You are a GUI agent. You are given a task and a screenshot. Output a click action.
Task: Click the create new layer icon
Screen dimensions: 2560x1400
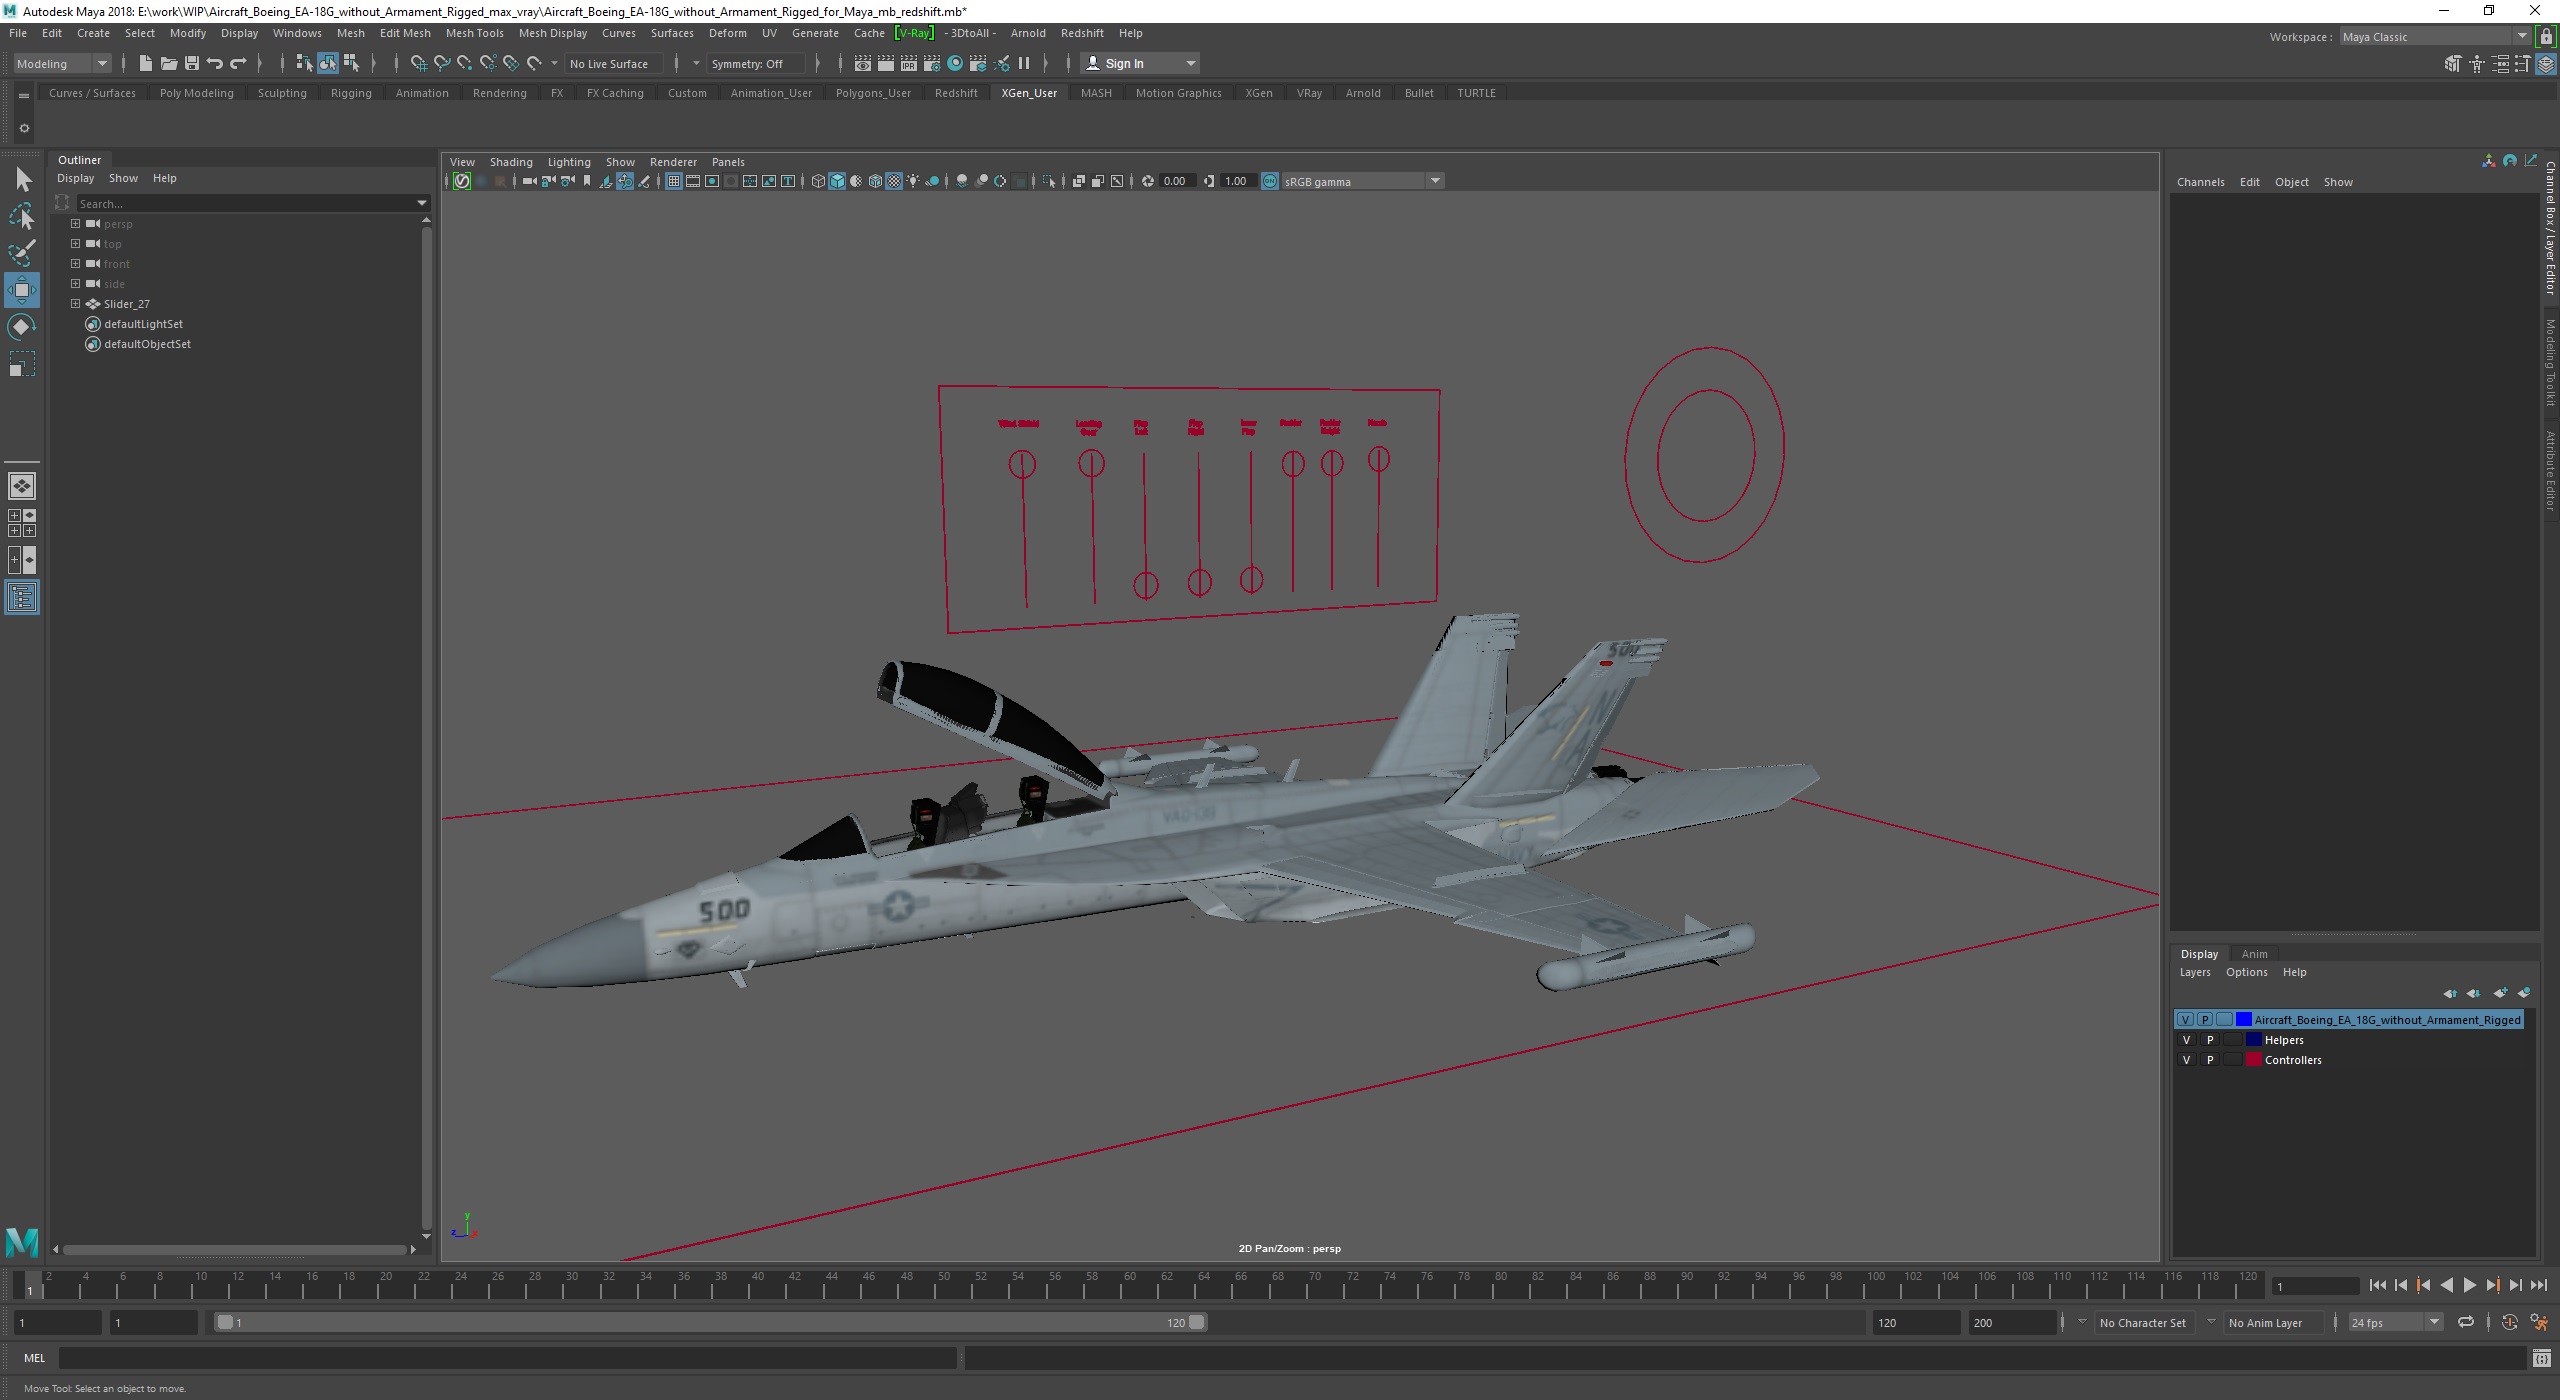(x=2500, y=993)
